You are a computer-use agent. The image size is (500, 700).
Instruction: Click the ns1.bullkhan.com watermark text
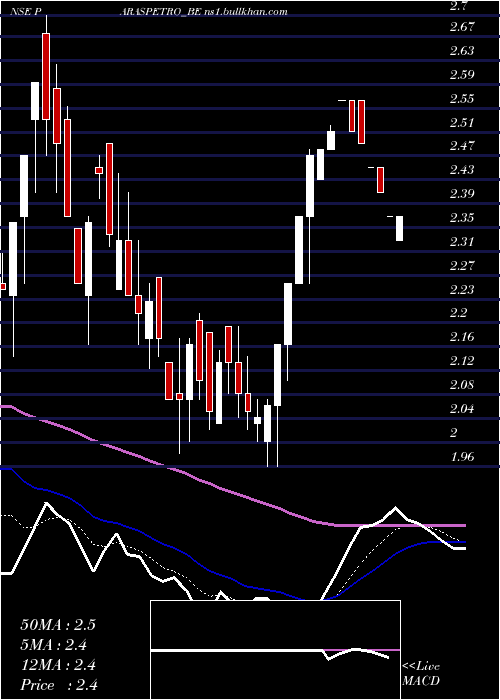(x=245, y=12)
